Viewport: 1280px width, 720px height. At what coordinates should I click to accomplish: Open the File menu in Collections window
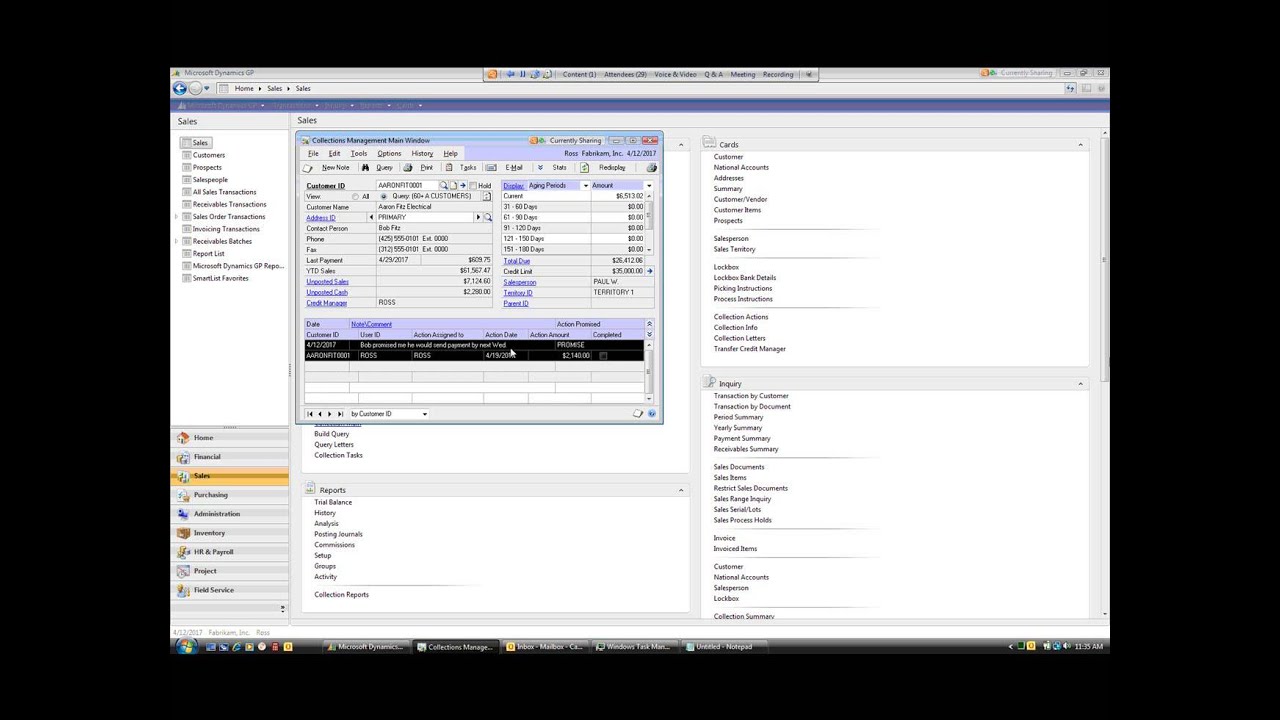click(x=313, y=153)
